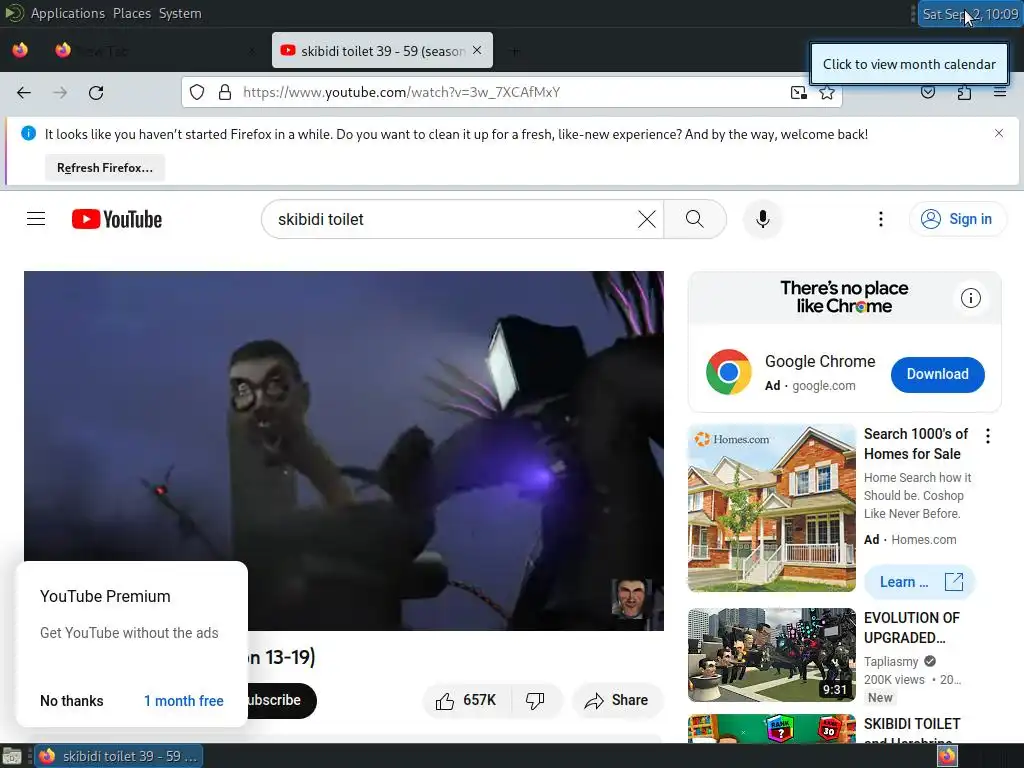Open the tracking protection shield icon
The width and height of the screenshot is (1024, 768).
click(x=197, y=92)
